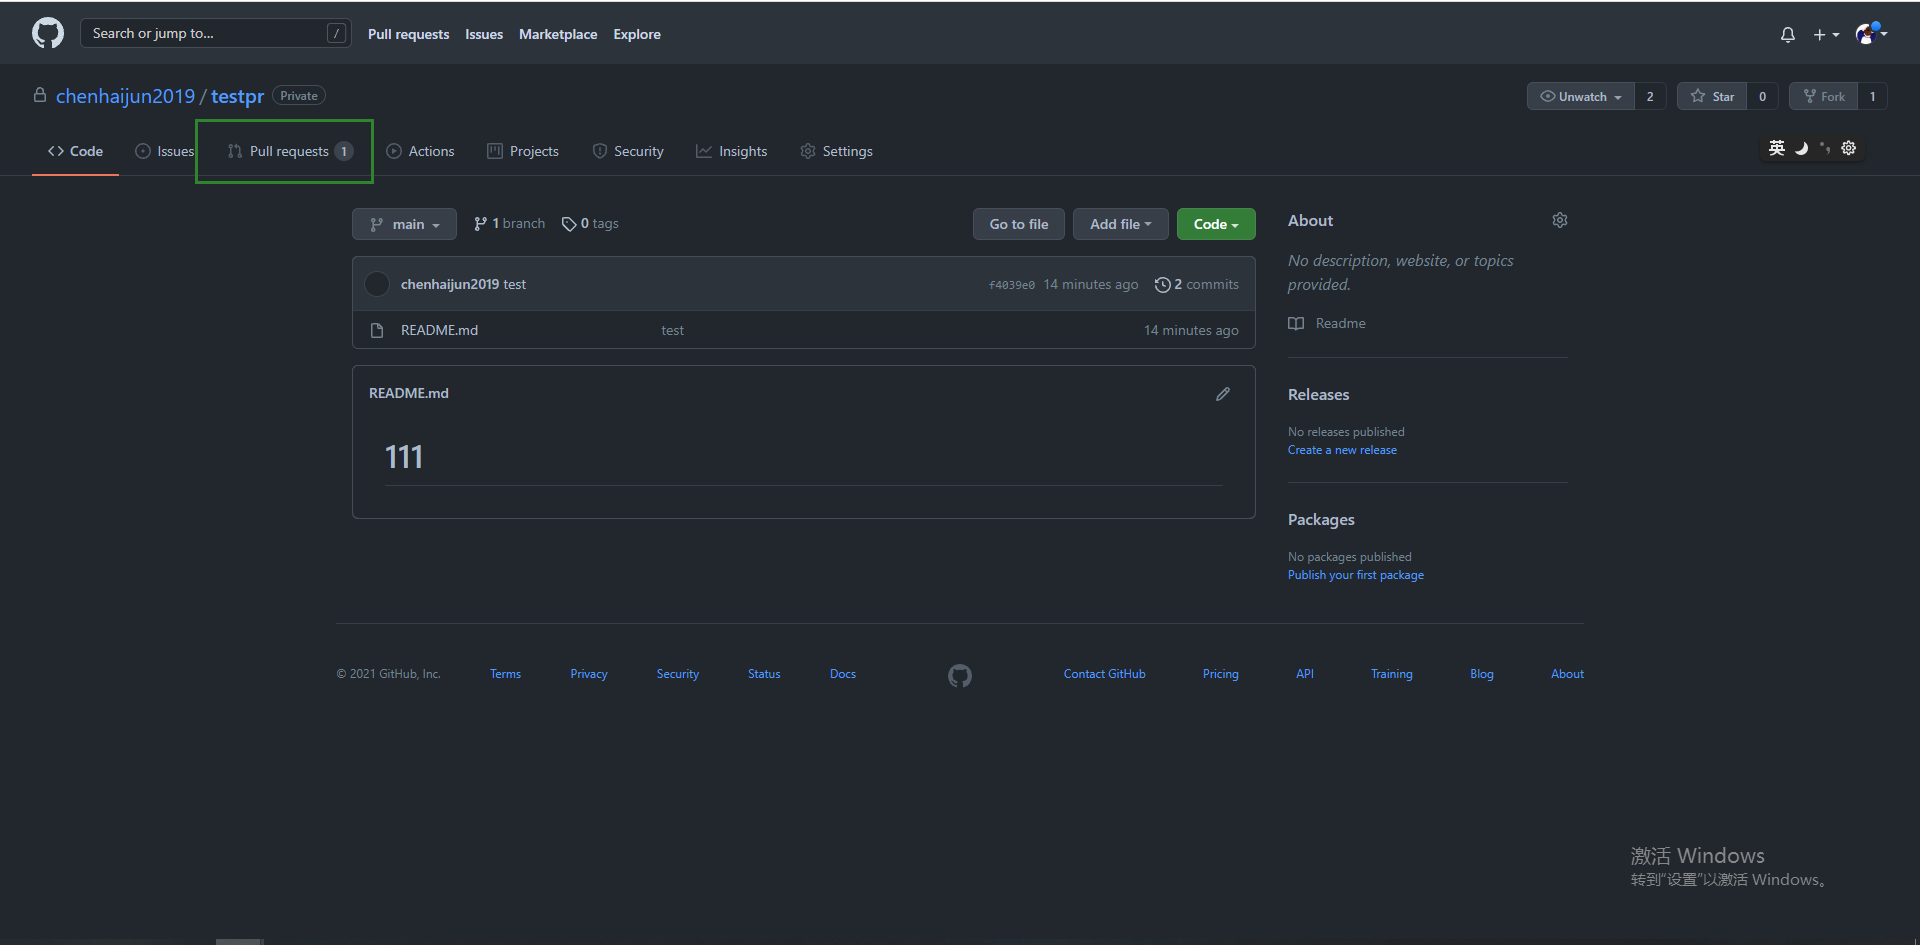Go to Marketplace
1920x945 pixels.
[x=558, y=34]
